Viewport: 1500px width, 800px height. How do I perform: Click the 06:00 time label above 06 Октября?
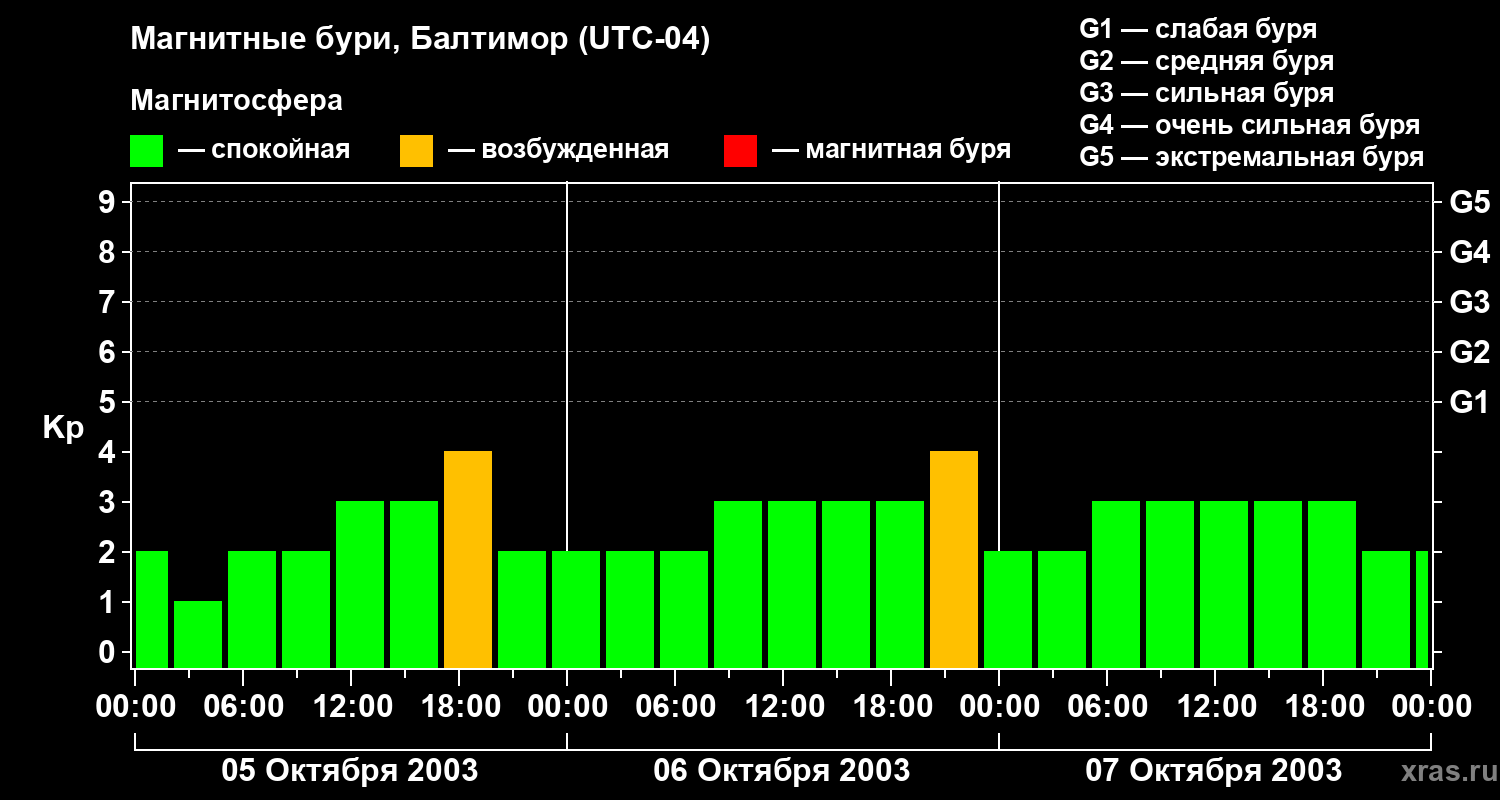pyautogui.click(x=675, y=706)
